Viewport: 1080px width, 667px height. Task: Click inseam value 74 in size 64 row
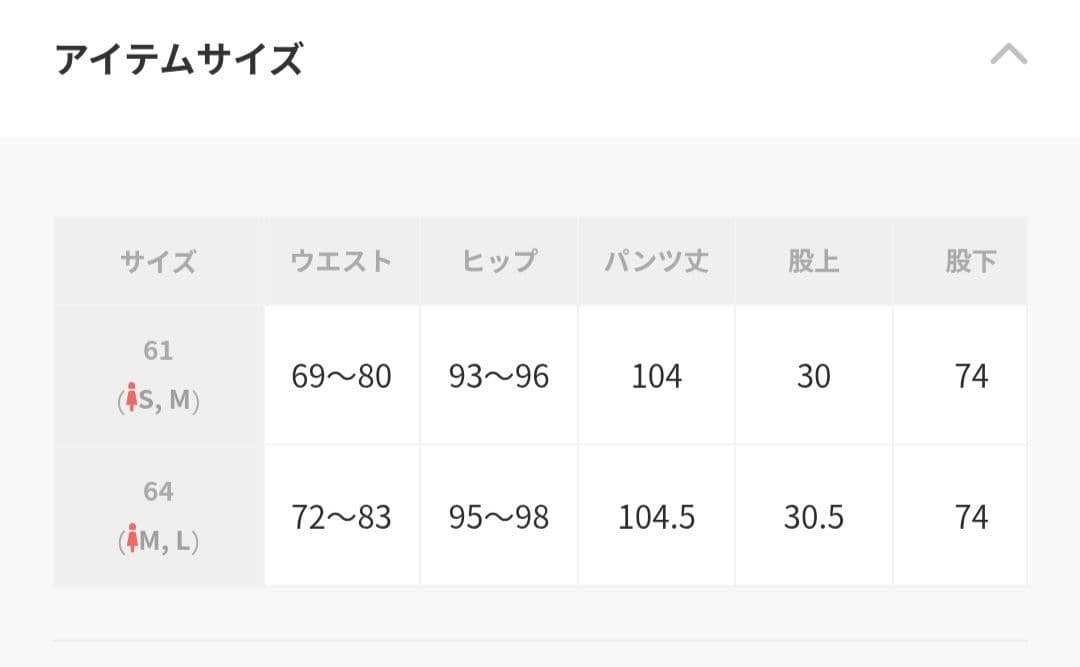tap(971, 517)
